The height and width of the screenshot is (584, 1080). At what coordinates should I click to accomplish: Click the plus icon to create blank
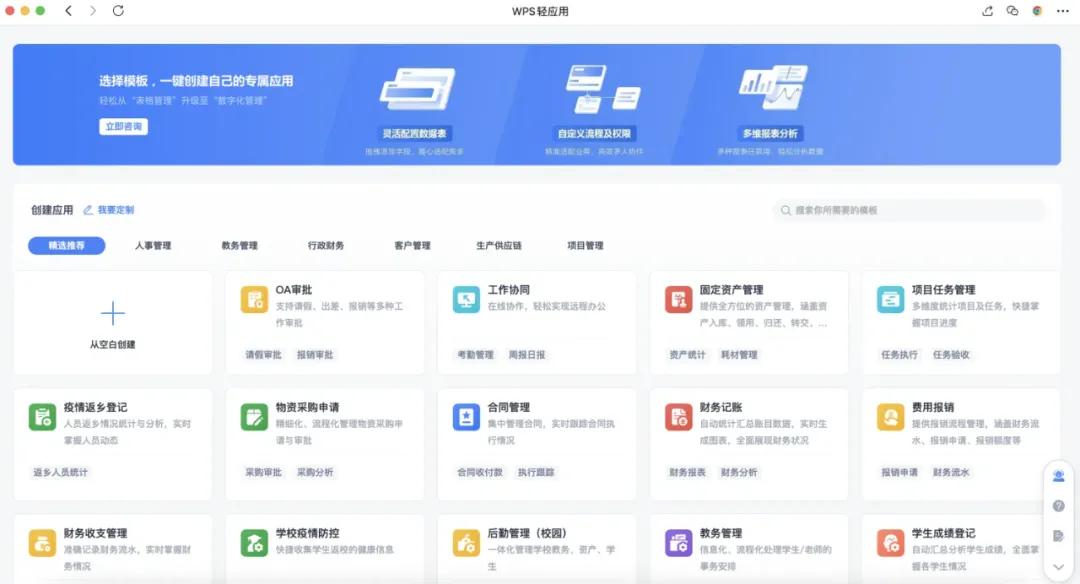click(x=112, y=313)
